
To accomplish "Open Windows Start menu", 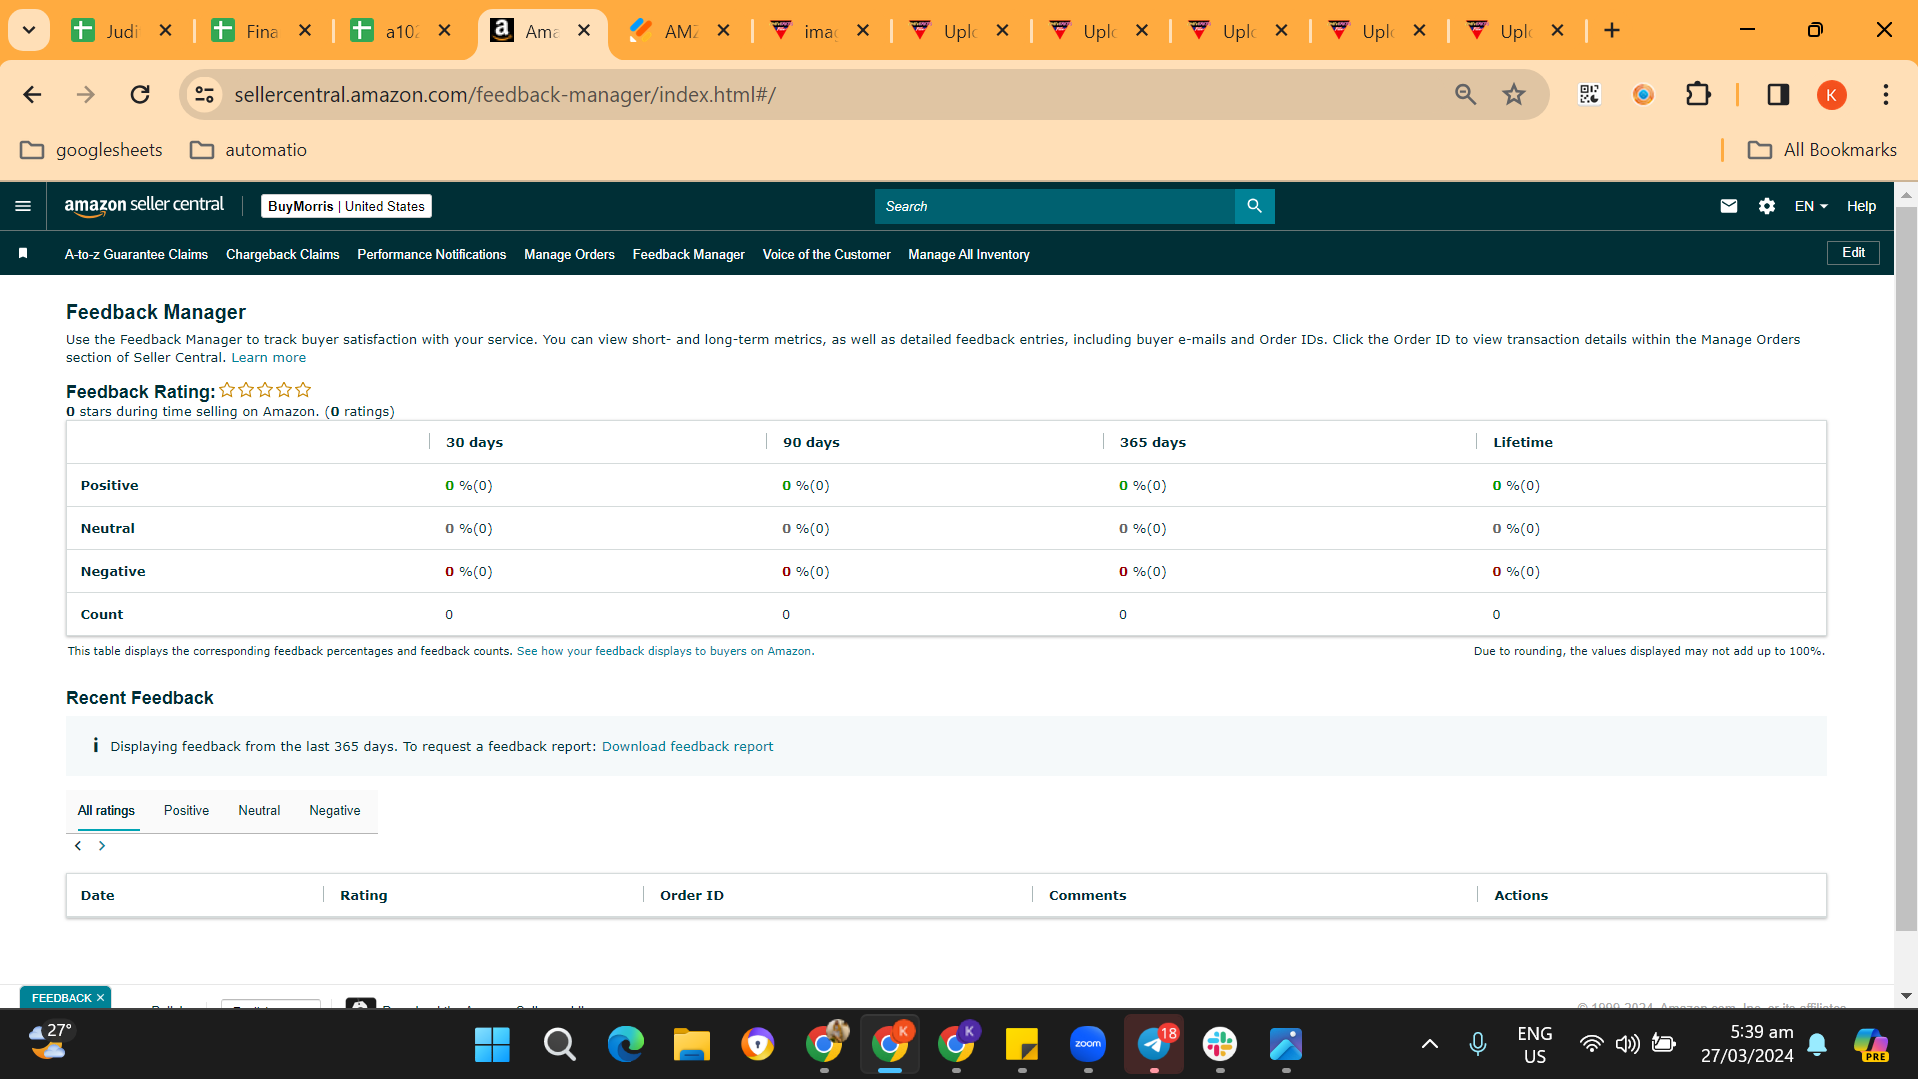I will click(x=492, y=1045).
